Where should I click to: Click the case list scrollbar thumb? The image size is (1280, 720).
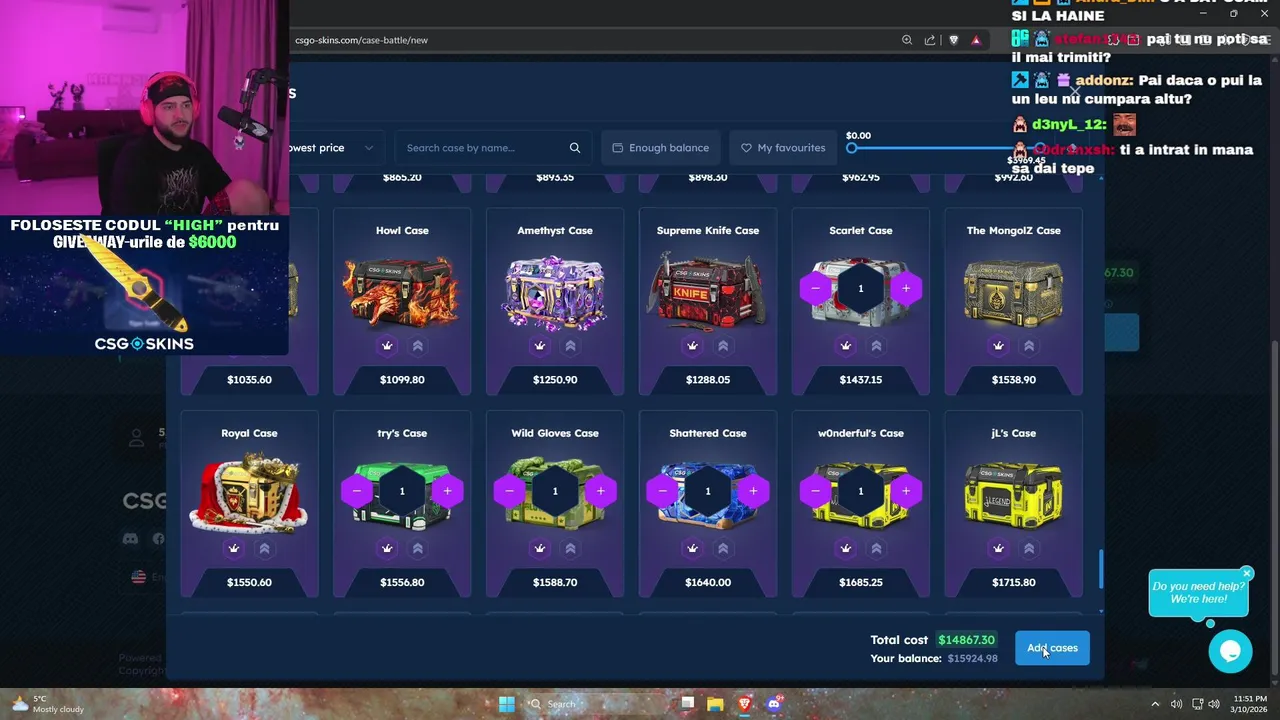(x=1101, y=569)
